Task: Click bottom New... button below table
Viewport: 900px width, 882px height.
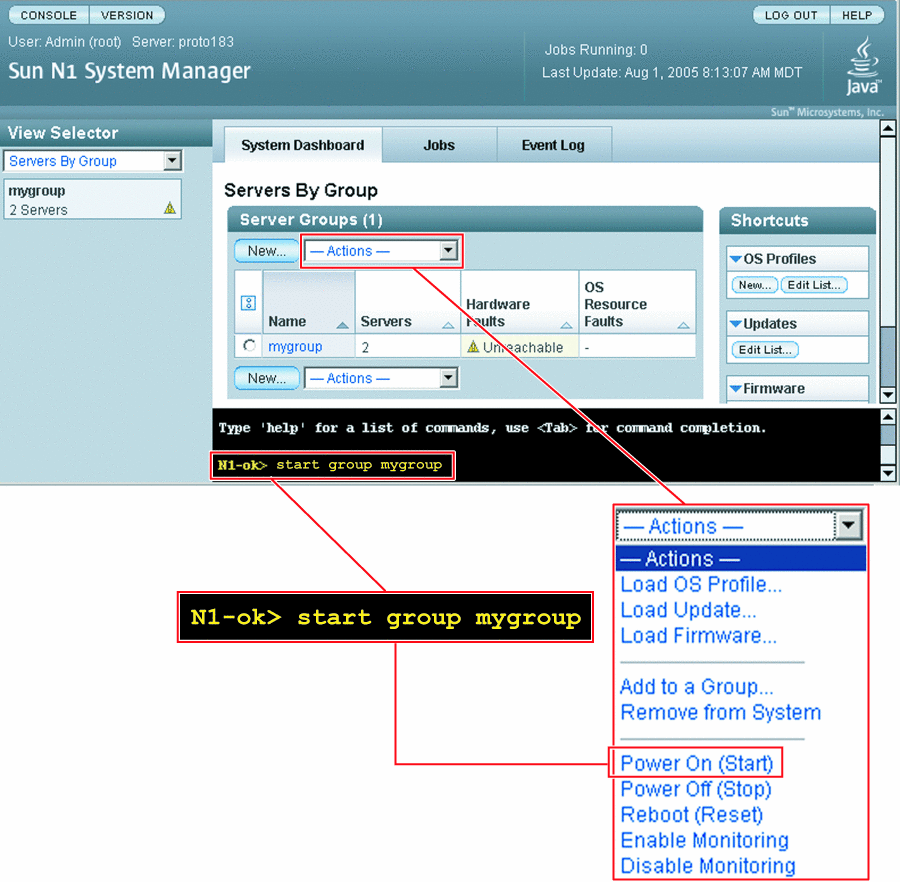Action: (267, 378)
